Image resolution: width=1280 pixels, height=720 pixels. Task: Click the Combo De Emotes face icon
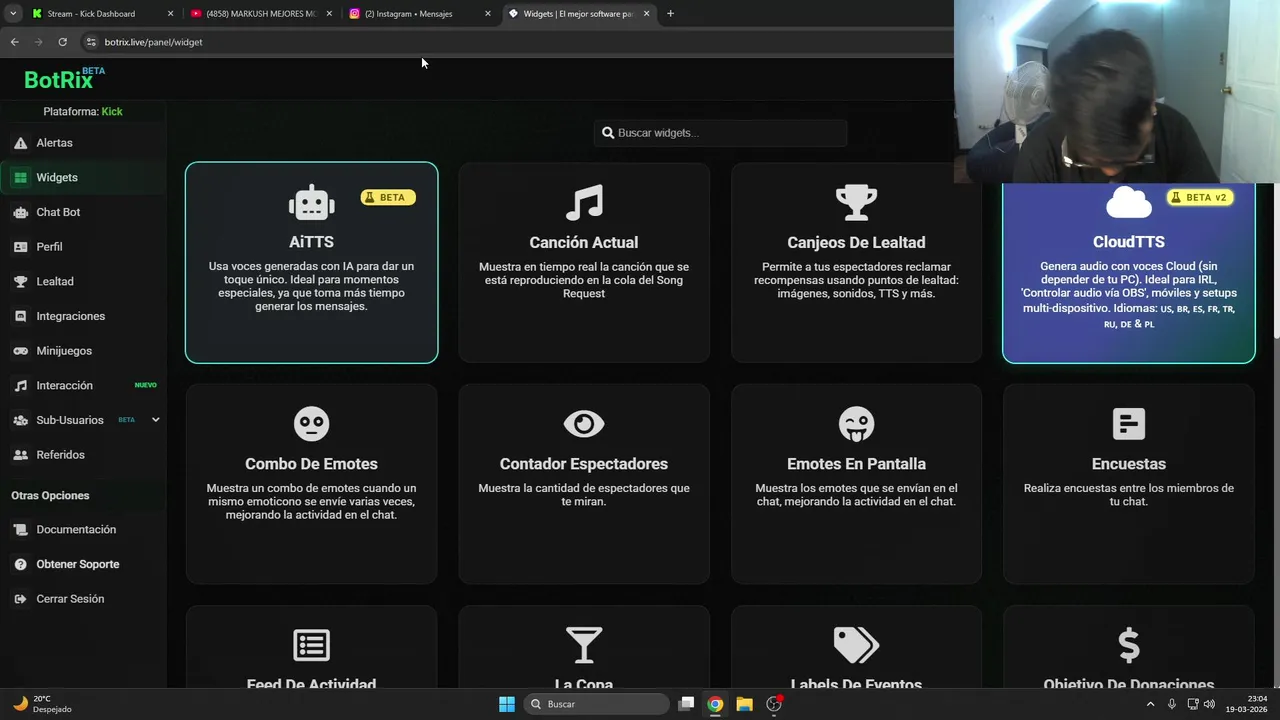click(311, 424)
